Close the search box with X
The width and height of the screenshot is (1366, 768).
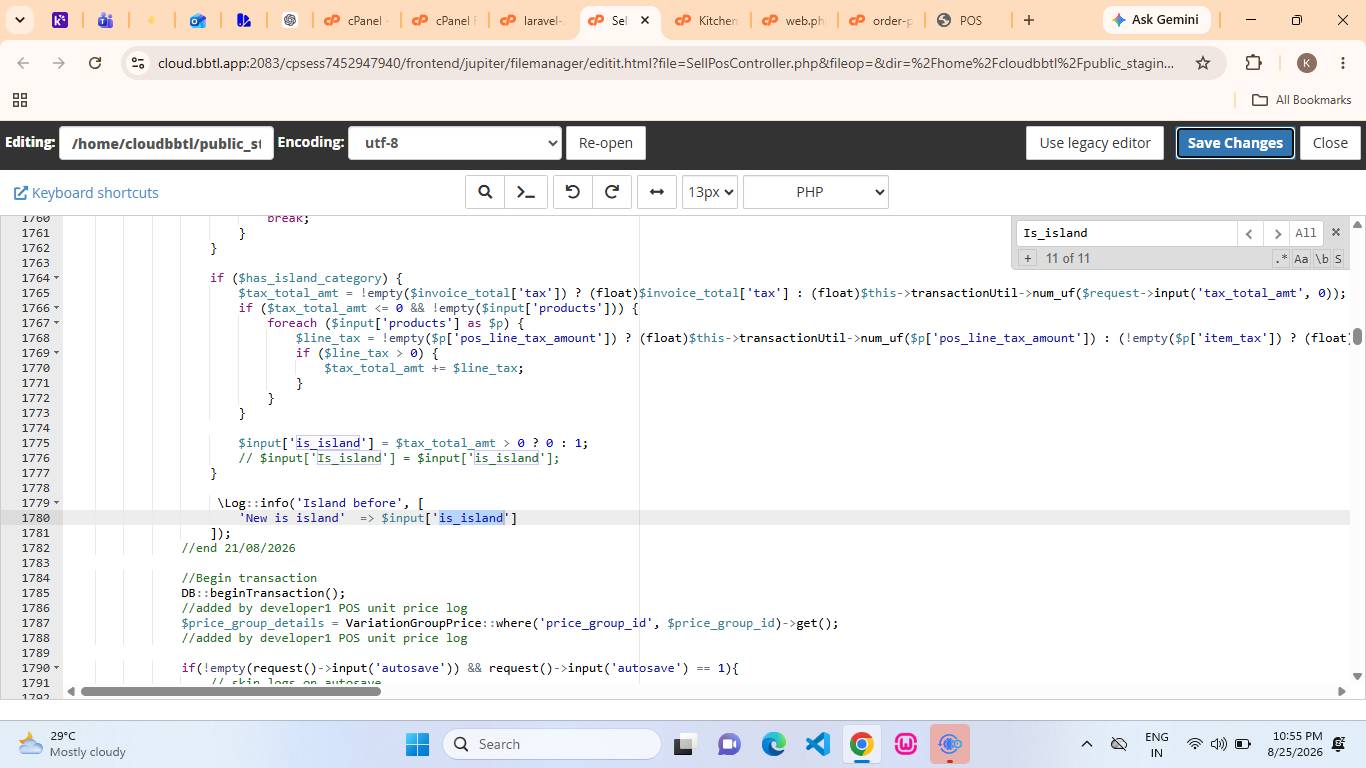coord(1335,232)
